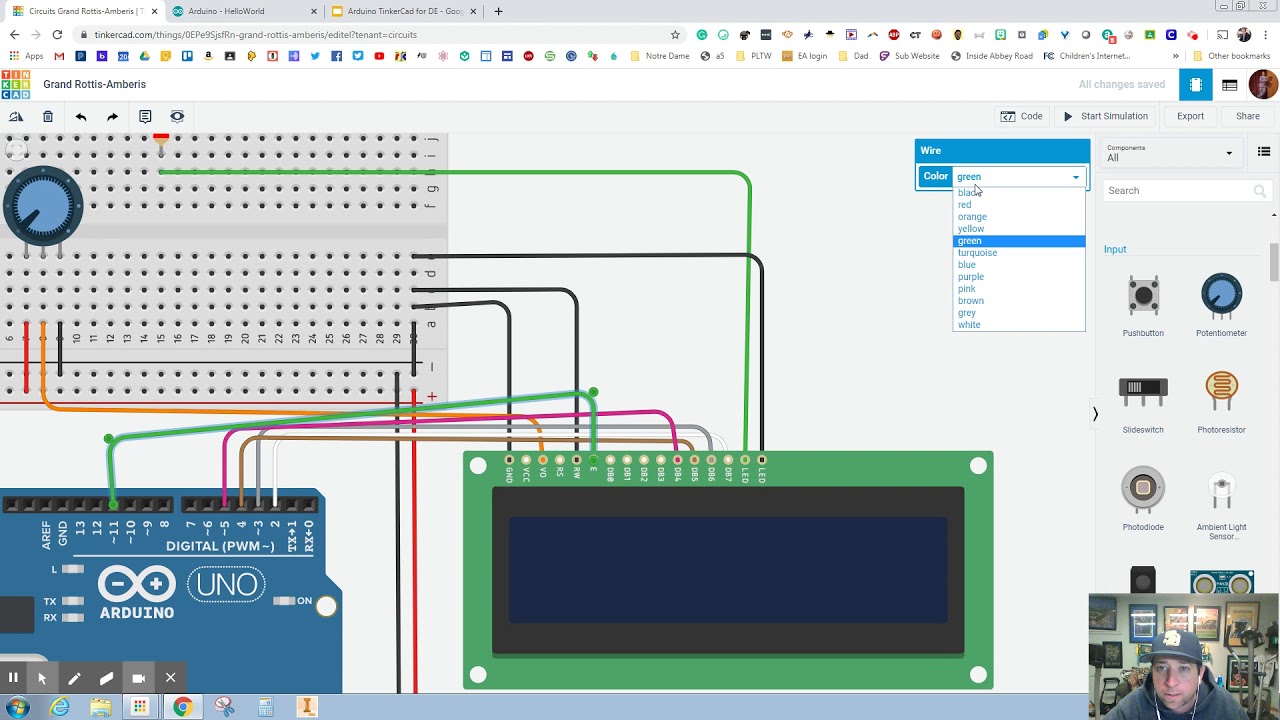Open the wire Color dropdown showing green
This screenshot has width=1280, height=720.
[x=1019, y=177]
